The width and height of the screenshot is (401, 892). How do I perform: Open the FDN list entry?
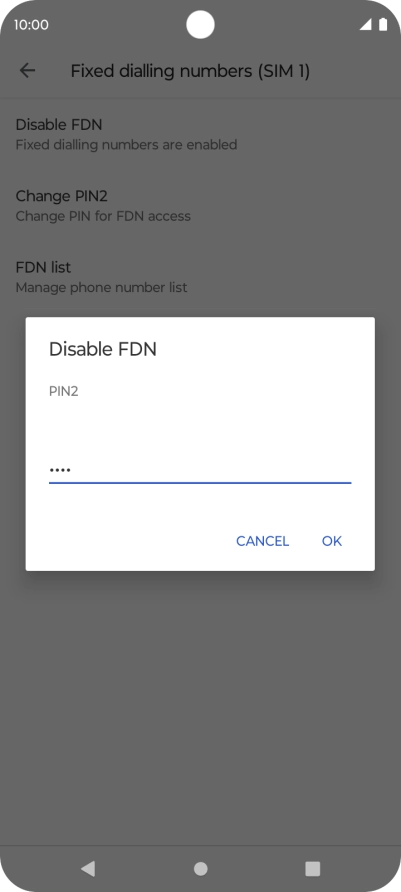pos(200,276)
